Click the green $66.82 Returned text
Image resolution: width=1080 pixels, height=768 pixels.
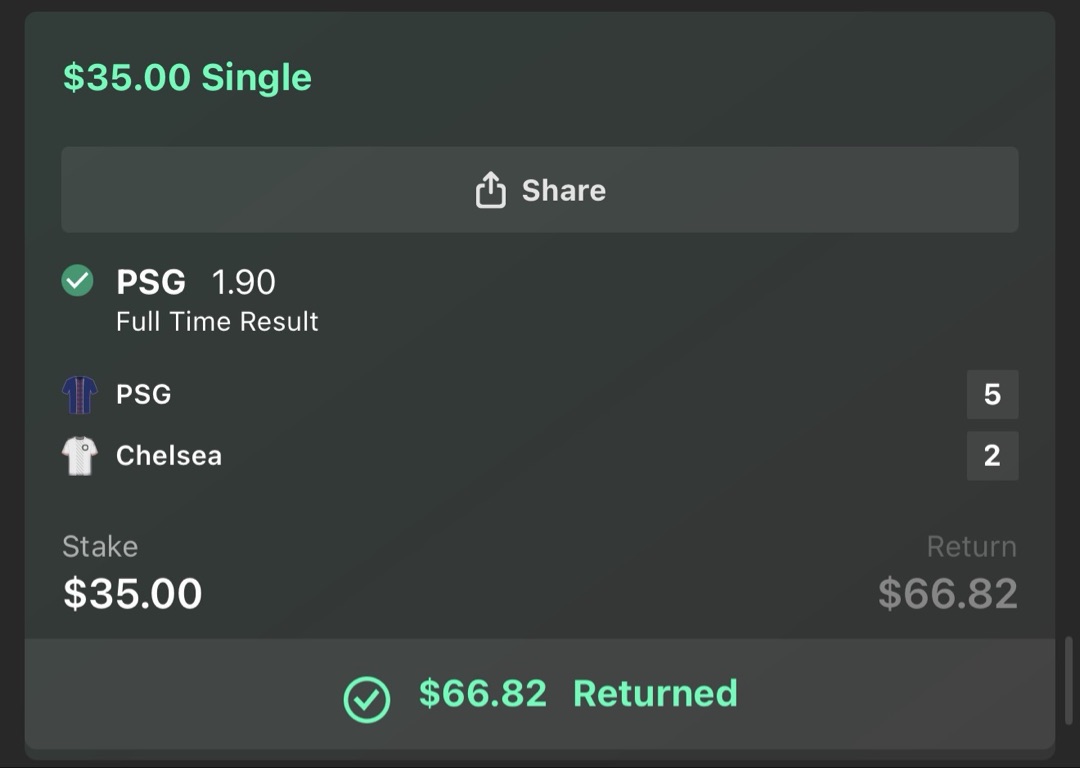tap(578, 694)
